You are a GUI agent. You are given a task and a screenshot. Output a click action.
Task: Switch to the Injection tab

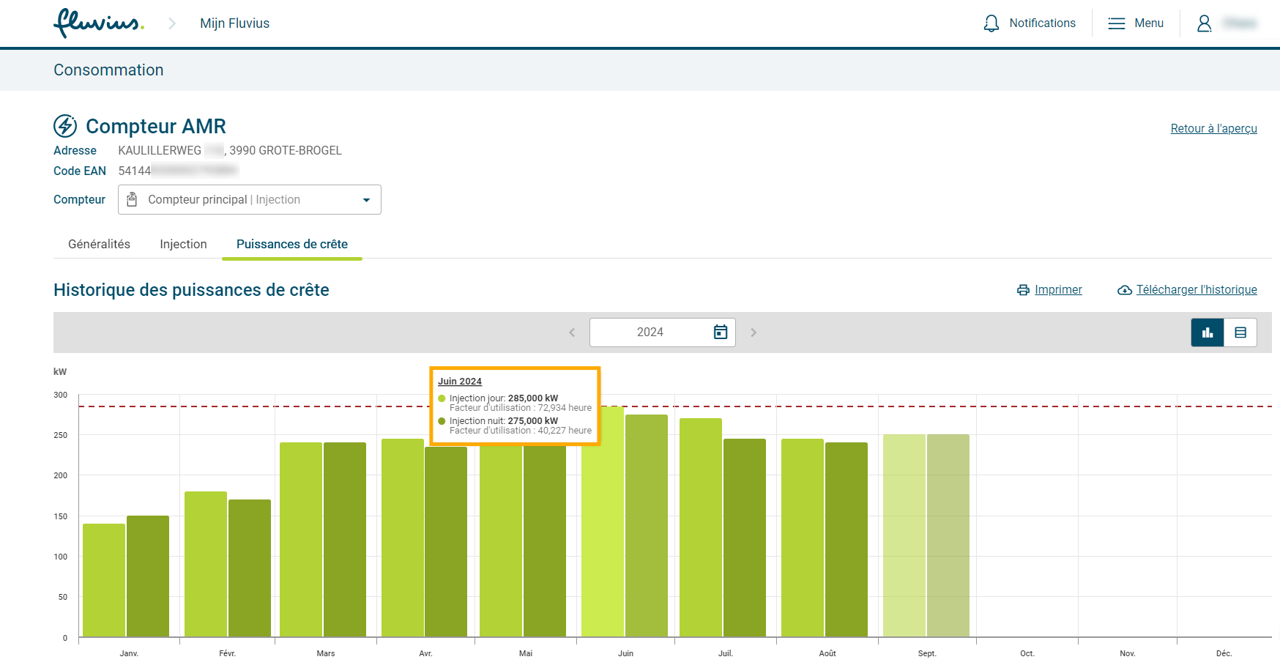[x=183, y=244]
